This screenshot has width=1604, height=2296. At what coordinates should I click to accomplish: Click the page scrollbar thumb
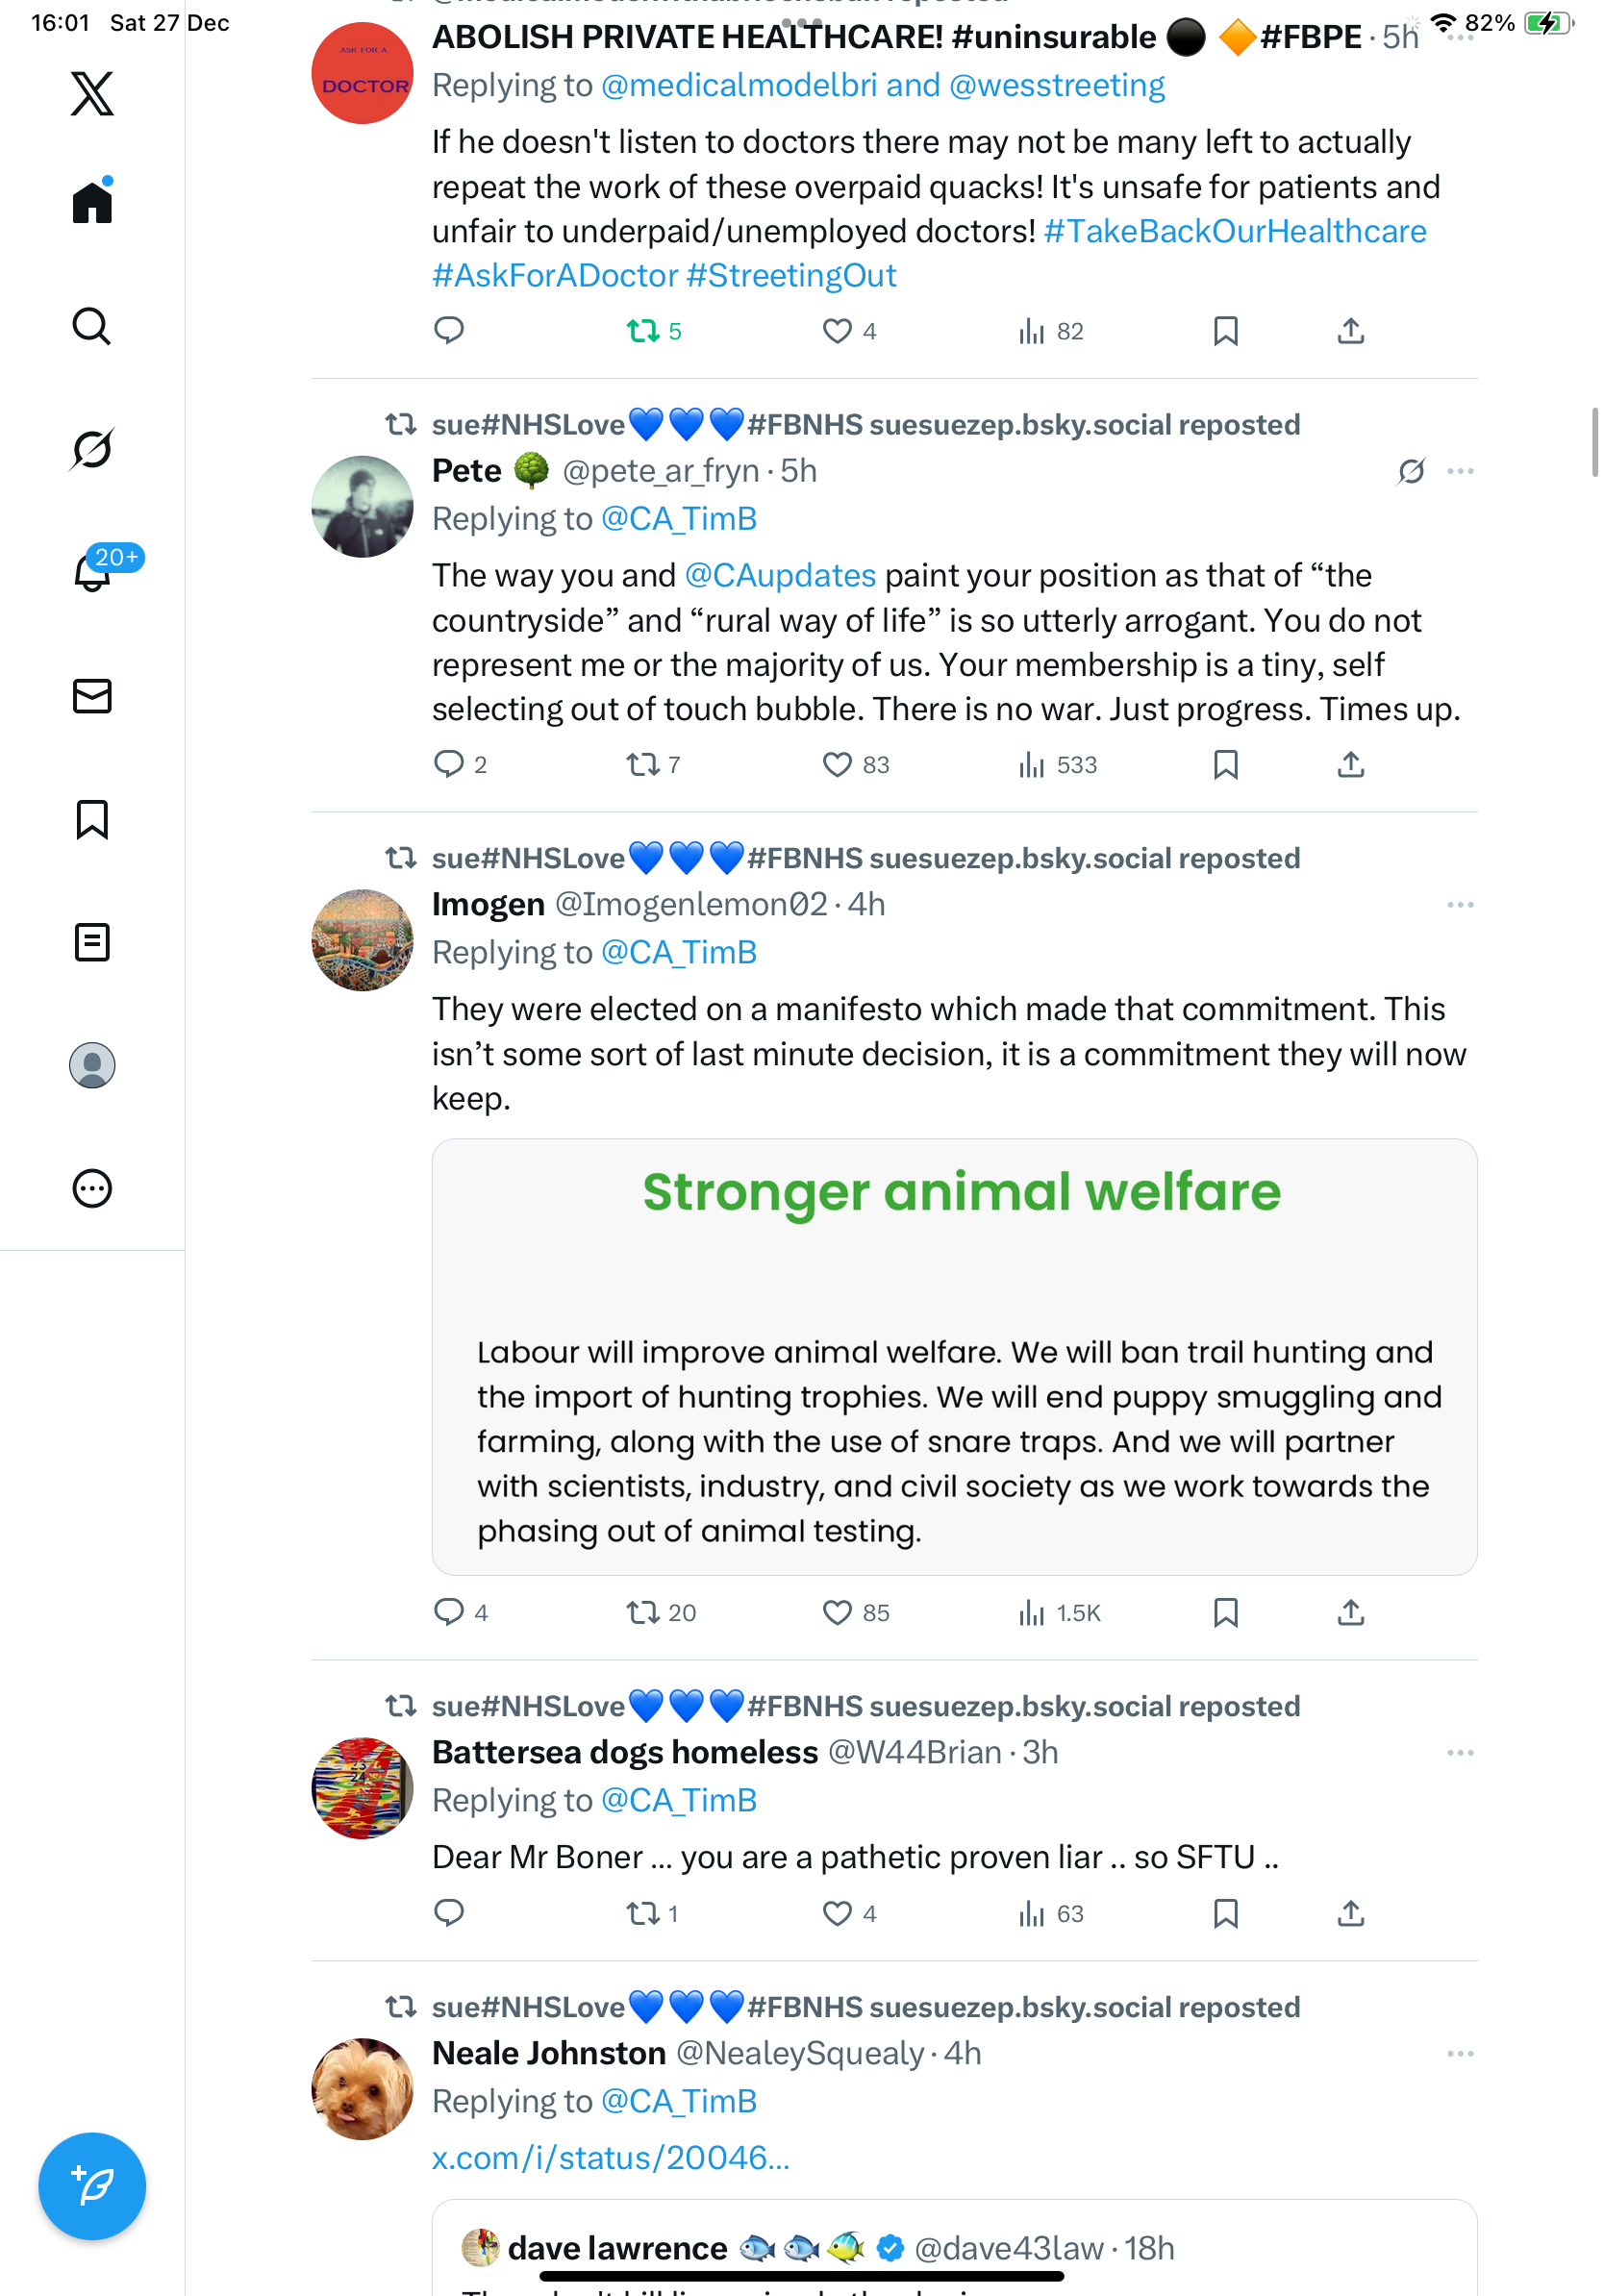[1594, 442]
